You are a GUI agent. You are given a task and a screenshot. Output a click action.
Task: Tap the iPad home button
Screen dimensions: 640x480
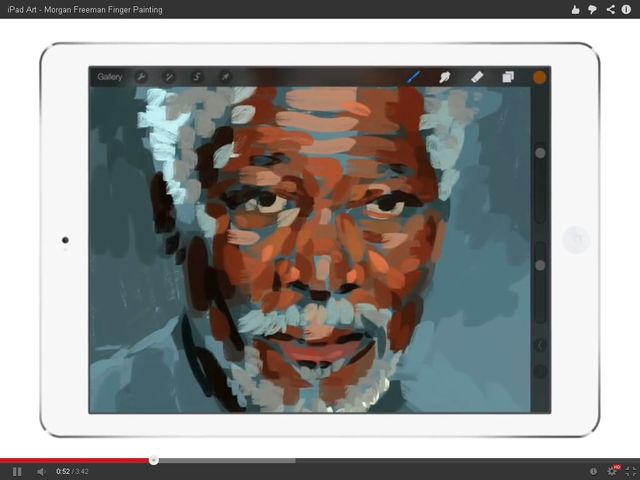pyautogui.click(x=576, y=240)
